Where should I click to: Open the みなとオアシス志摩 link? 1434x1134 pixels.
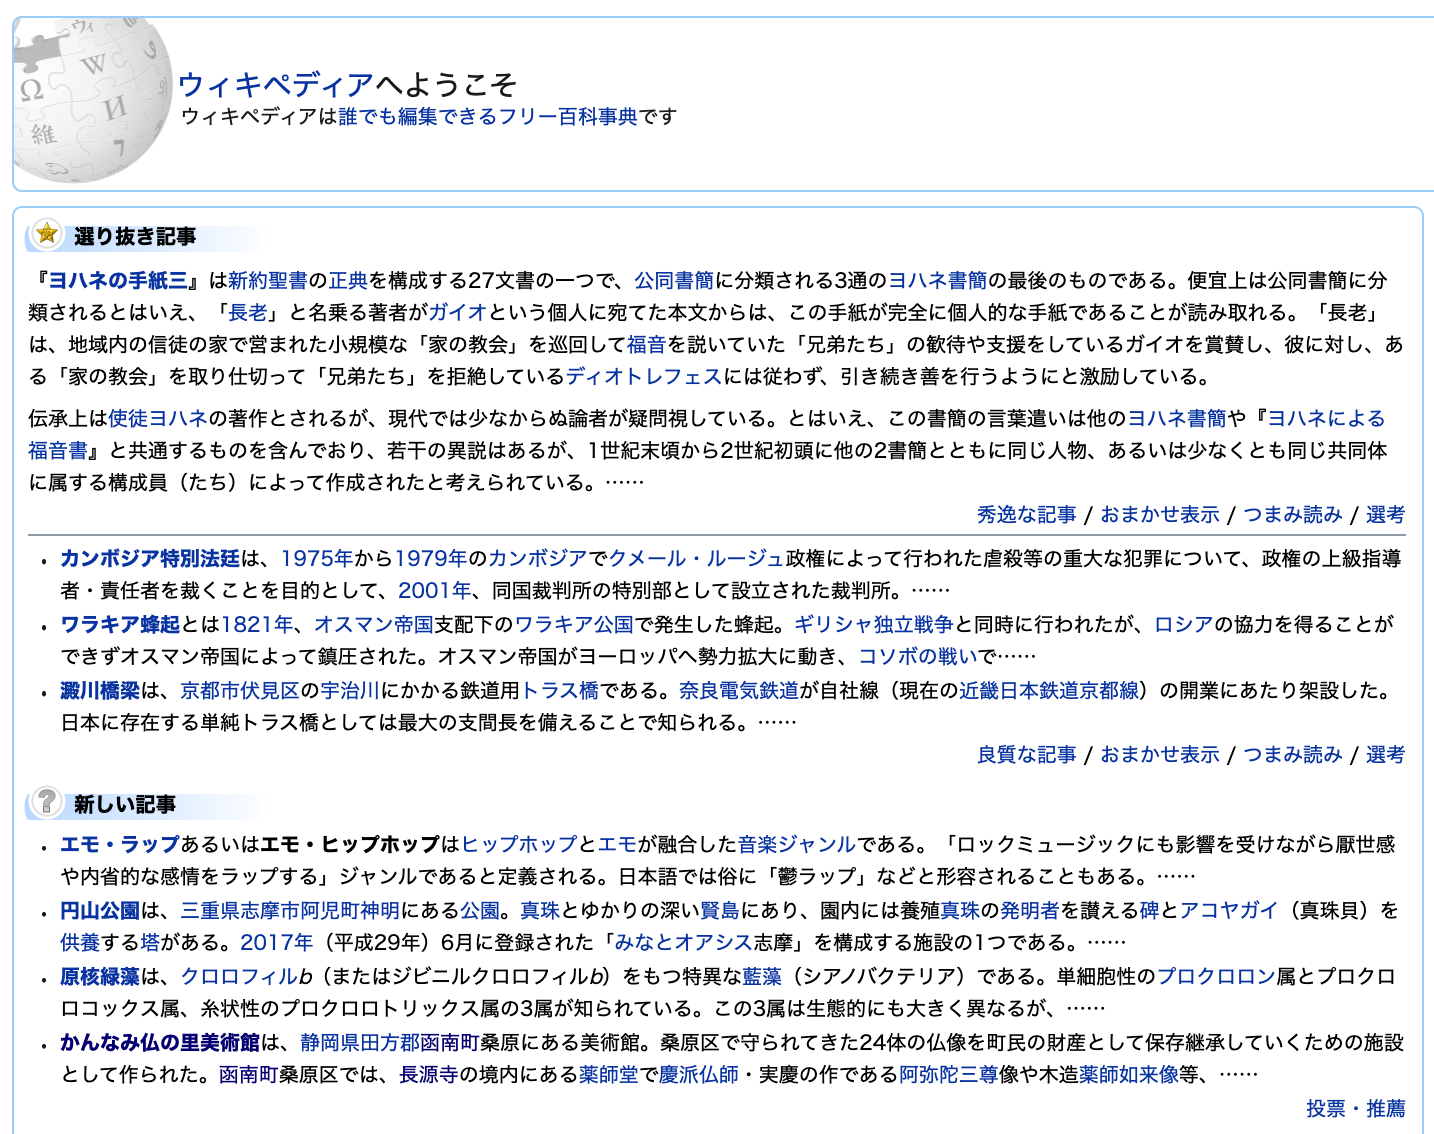pos(683,943)
